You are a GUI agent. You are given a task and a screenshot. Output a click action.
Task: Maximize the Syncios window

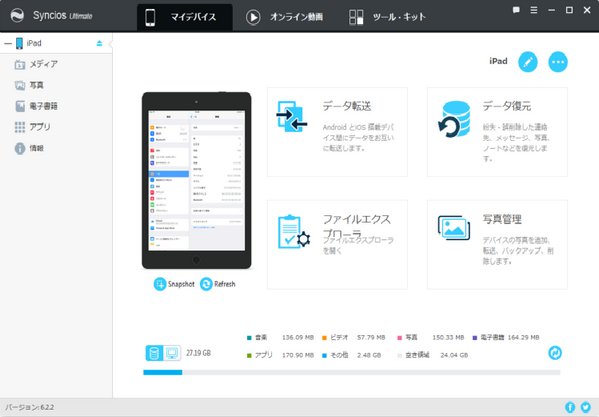(x=569, y=10)
